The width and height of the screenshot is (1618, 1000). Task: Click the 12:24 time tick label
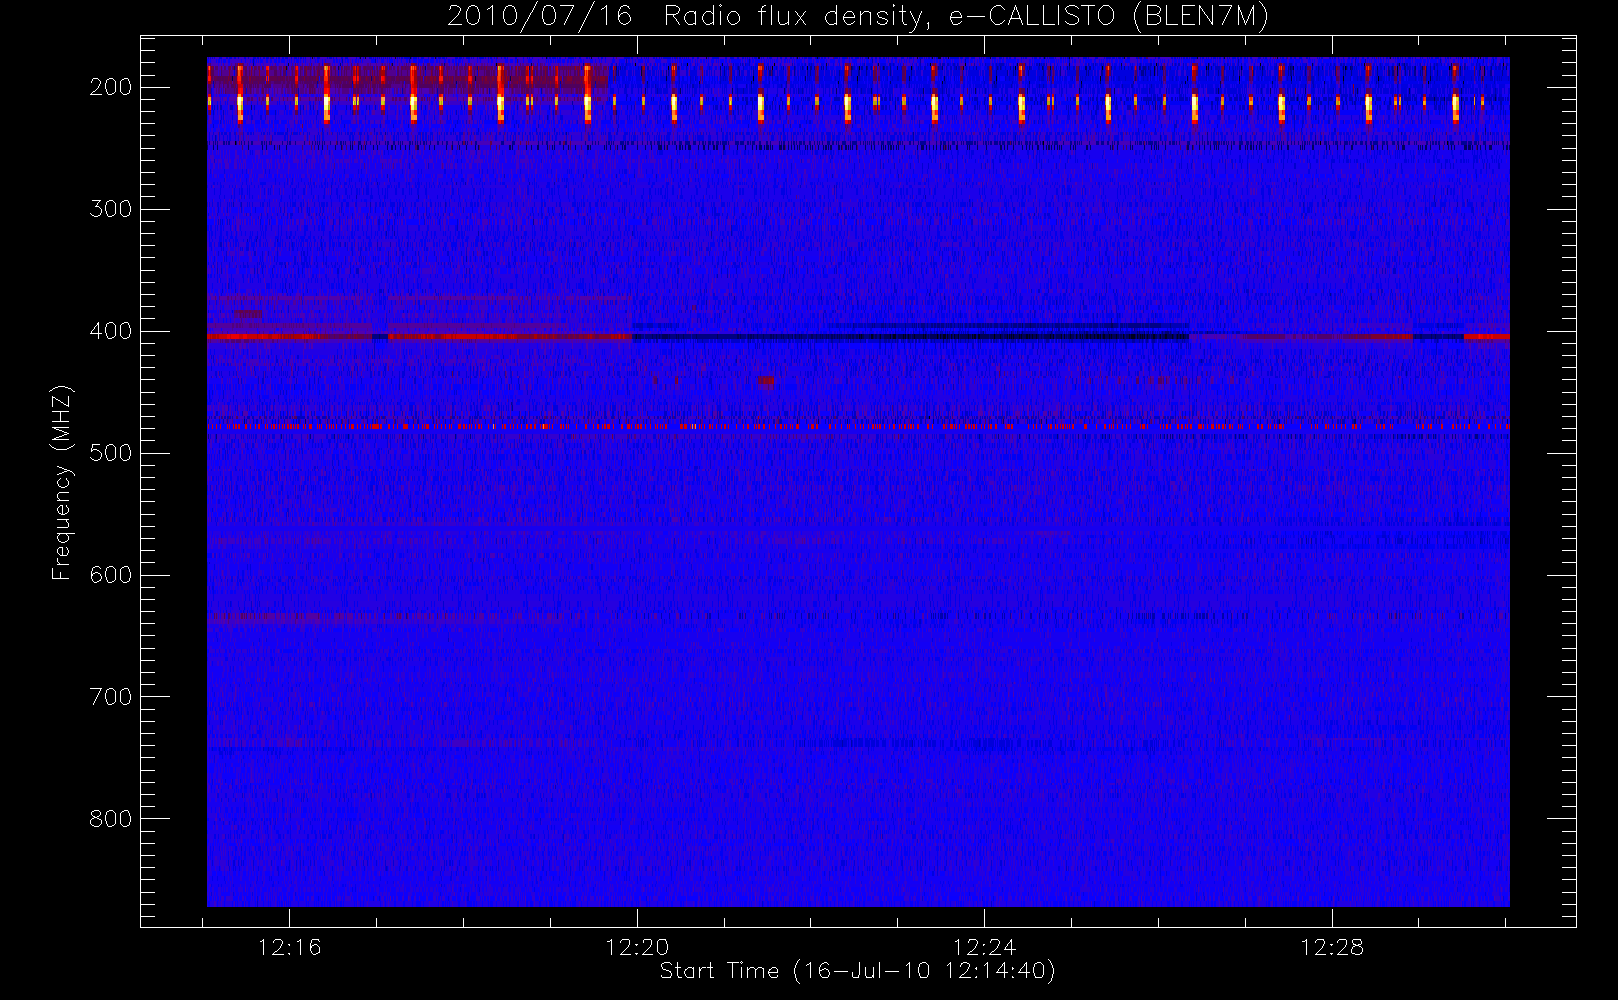point(984,947)
